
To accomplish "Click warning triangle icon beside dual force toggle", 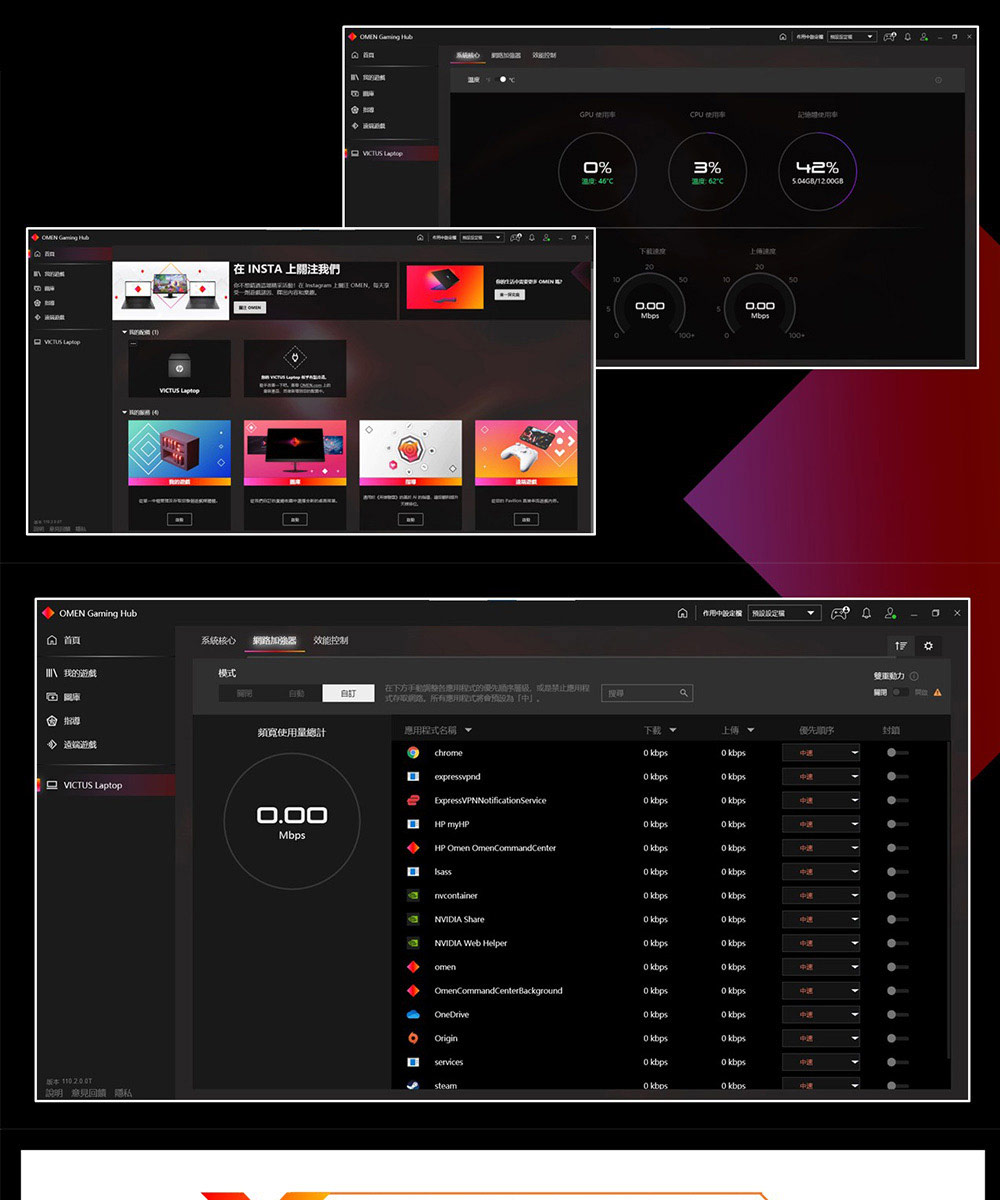I will [937, 692].
